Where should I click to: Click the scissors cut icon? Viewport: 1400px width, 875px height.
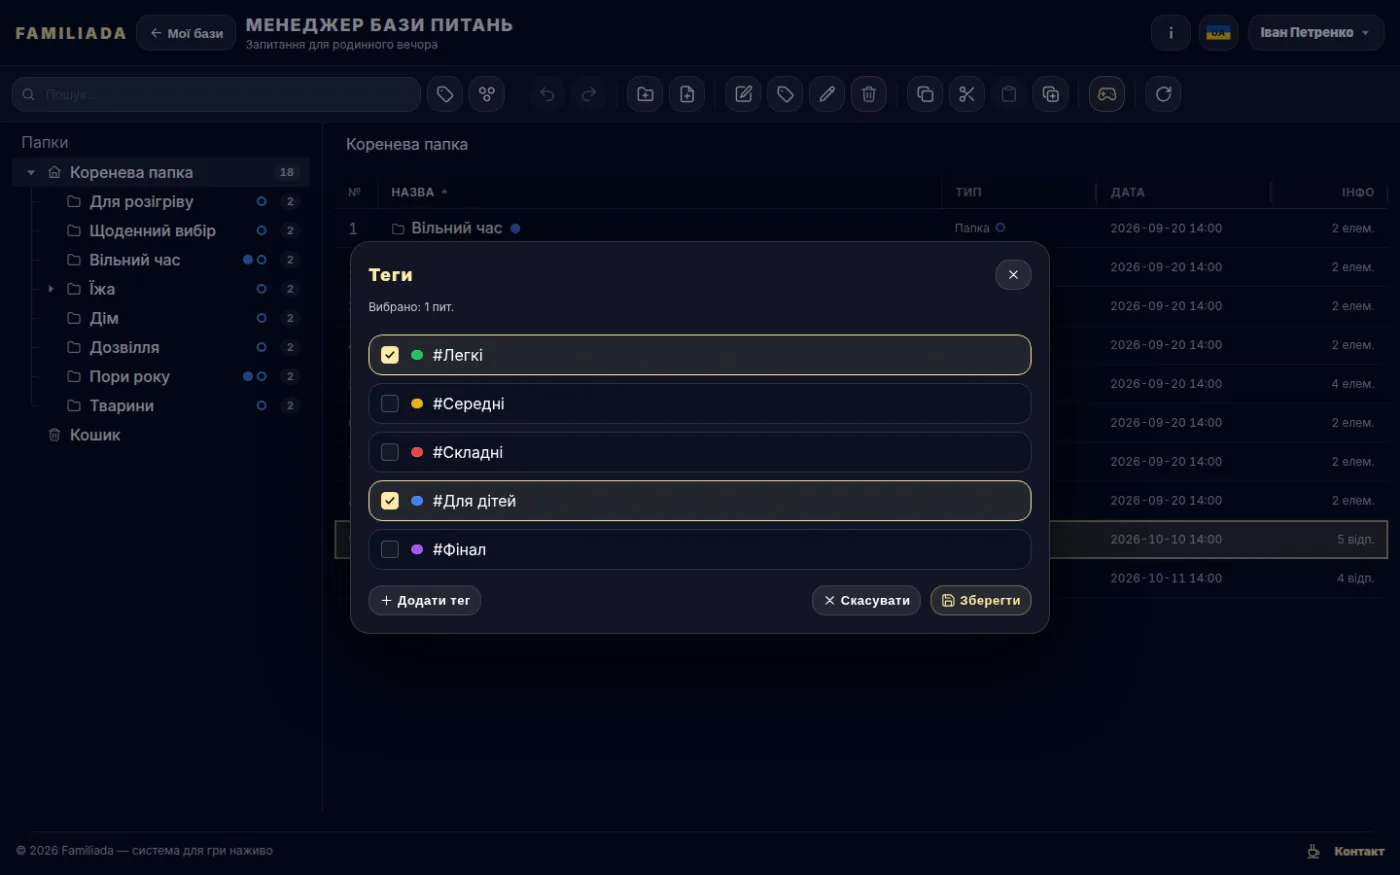[967, 94]
